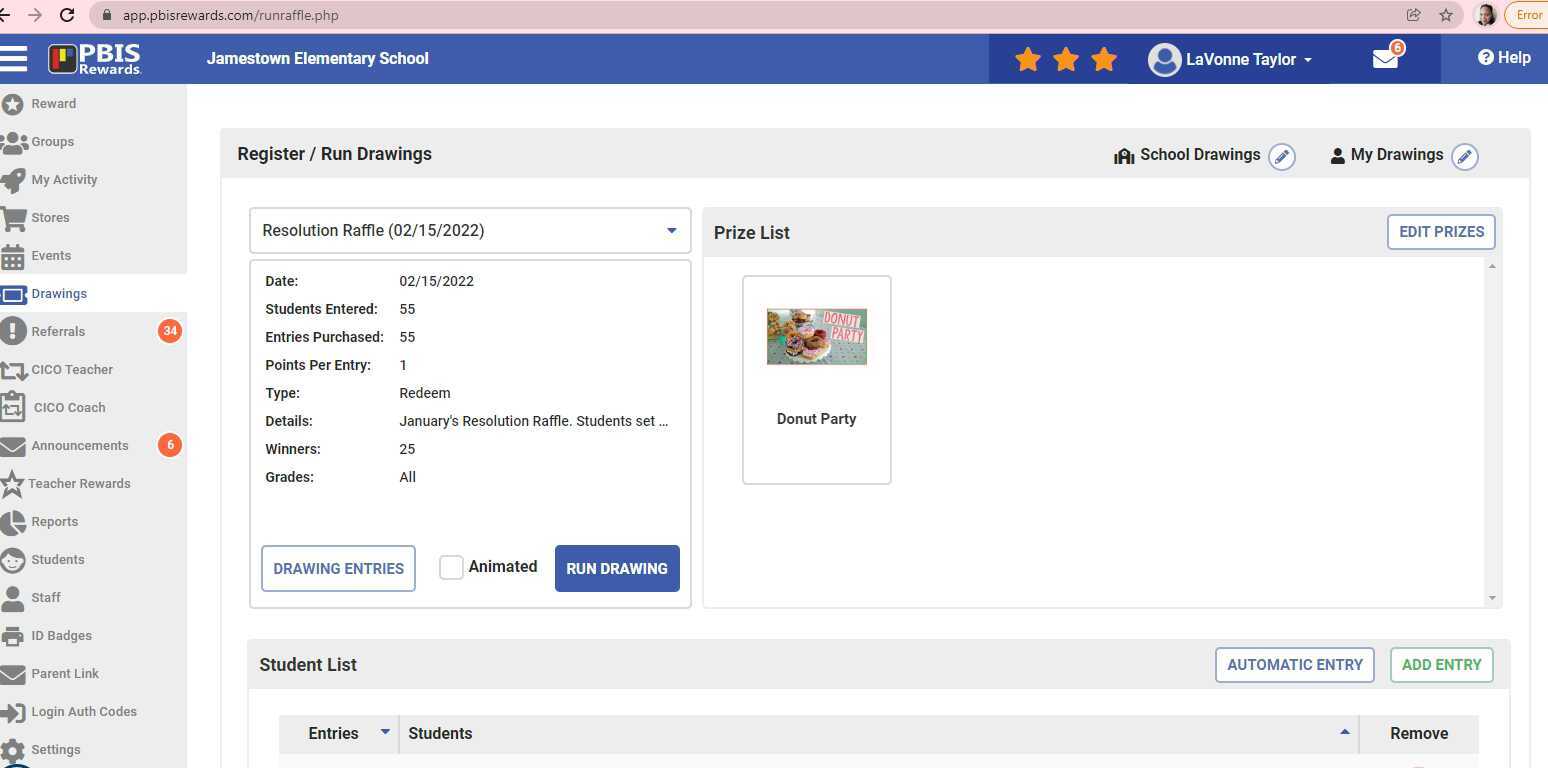Click the My Drawings pencil icon

1464,157
